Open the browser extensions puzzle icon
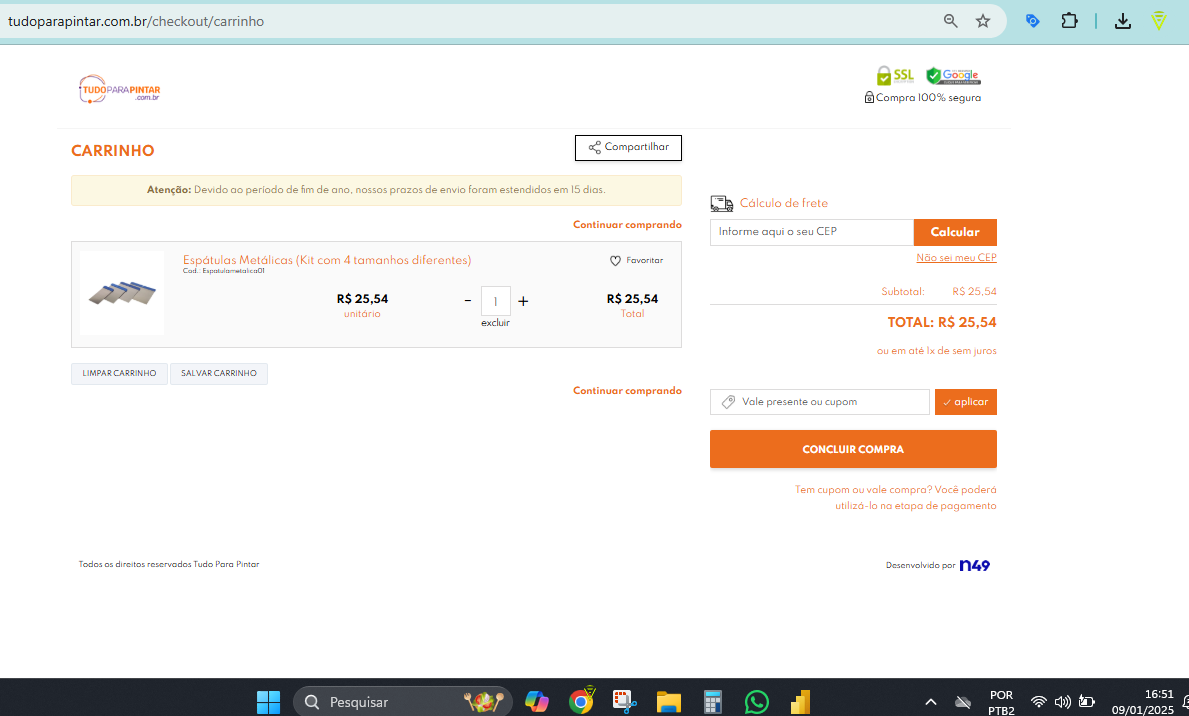Image resolution: width=1189 pixels, height=716 pixels. [x=1069, y=21]
